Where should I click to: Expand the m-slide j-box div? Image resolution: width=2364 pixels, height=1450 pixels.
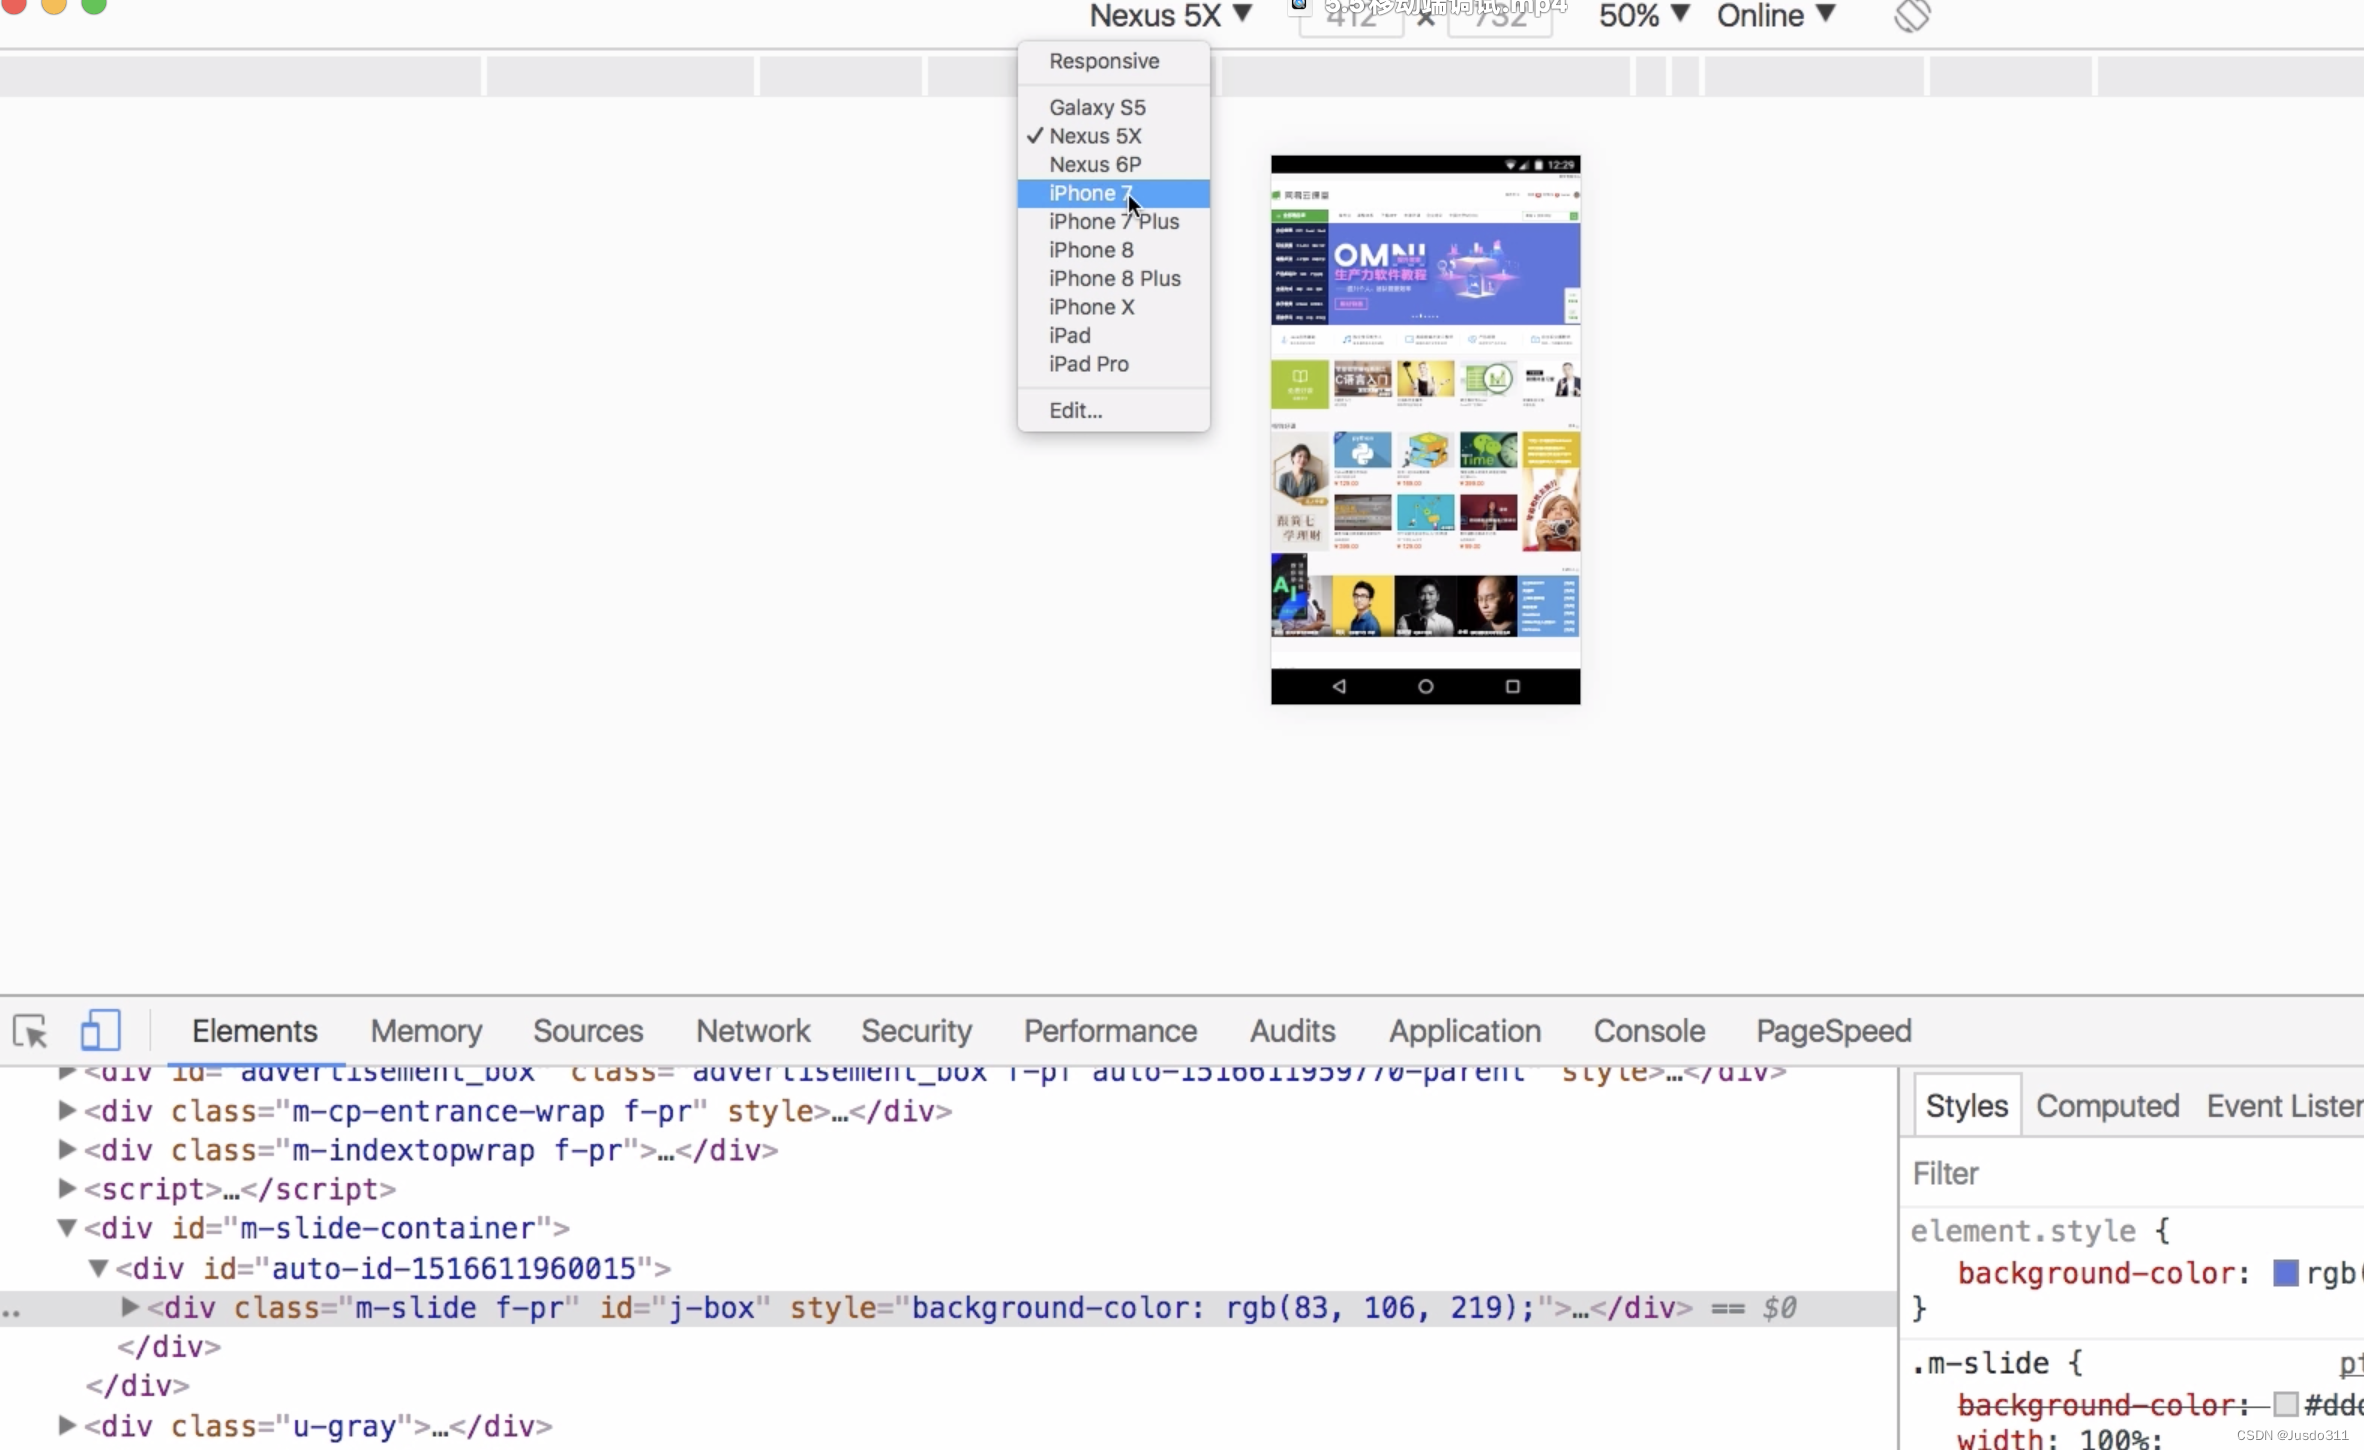click(x=129, y=1307)
